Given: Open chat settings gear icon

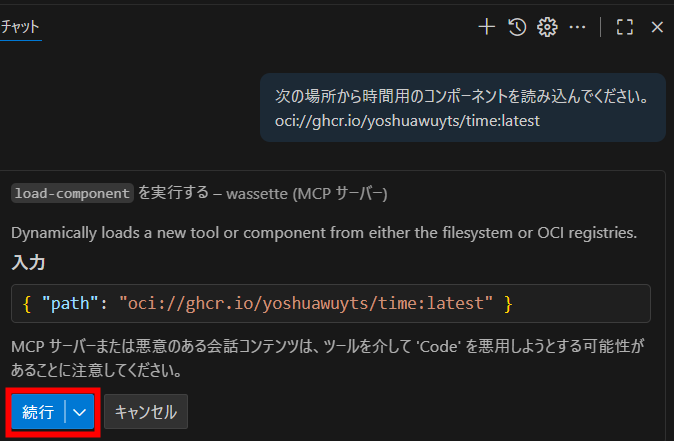Looking at the screenshot, I should click(x=547, y=27).
